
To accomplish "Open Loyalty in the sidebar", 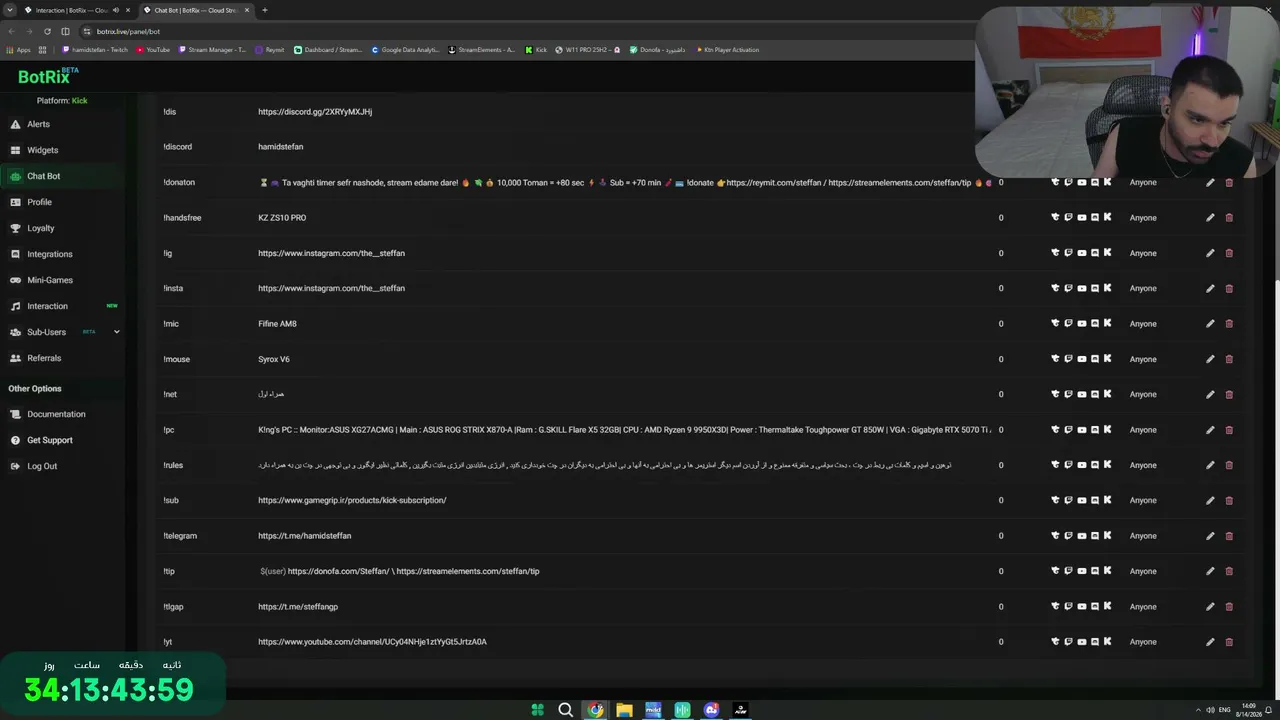I will coord(41,228).
